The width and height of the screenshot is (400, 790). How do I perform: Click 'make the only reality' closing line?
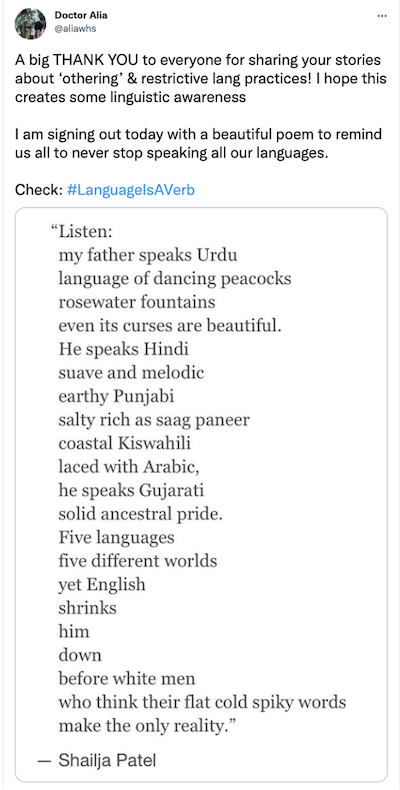(x=148, y=726)
